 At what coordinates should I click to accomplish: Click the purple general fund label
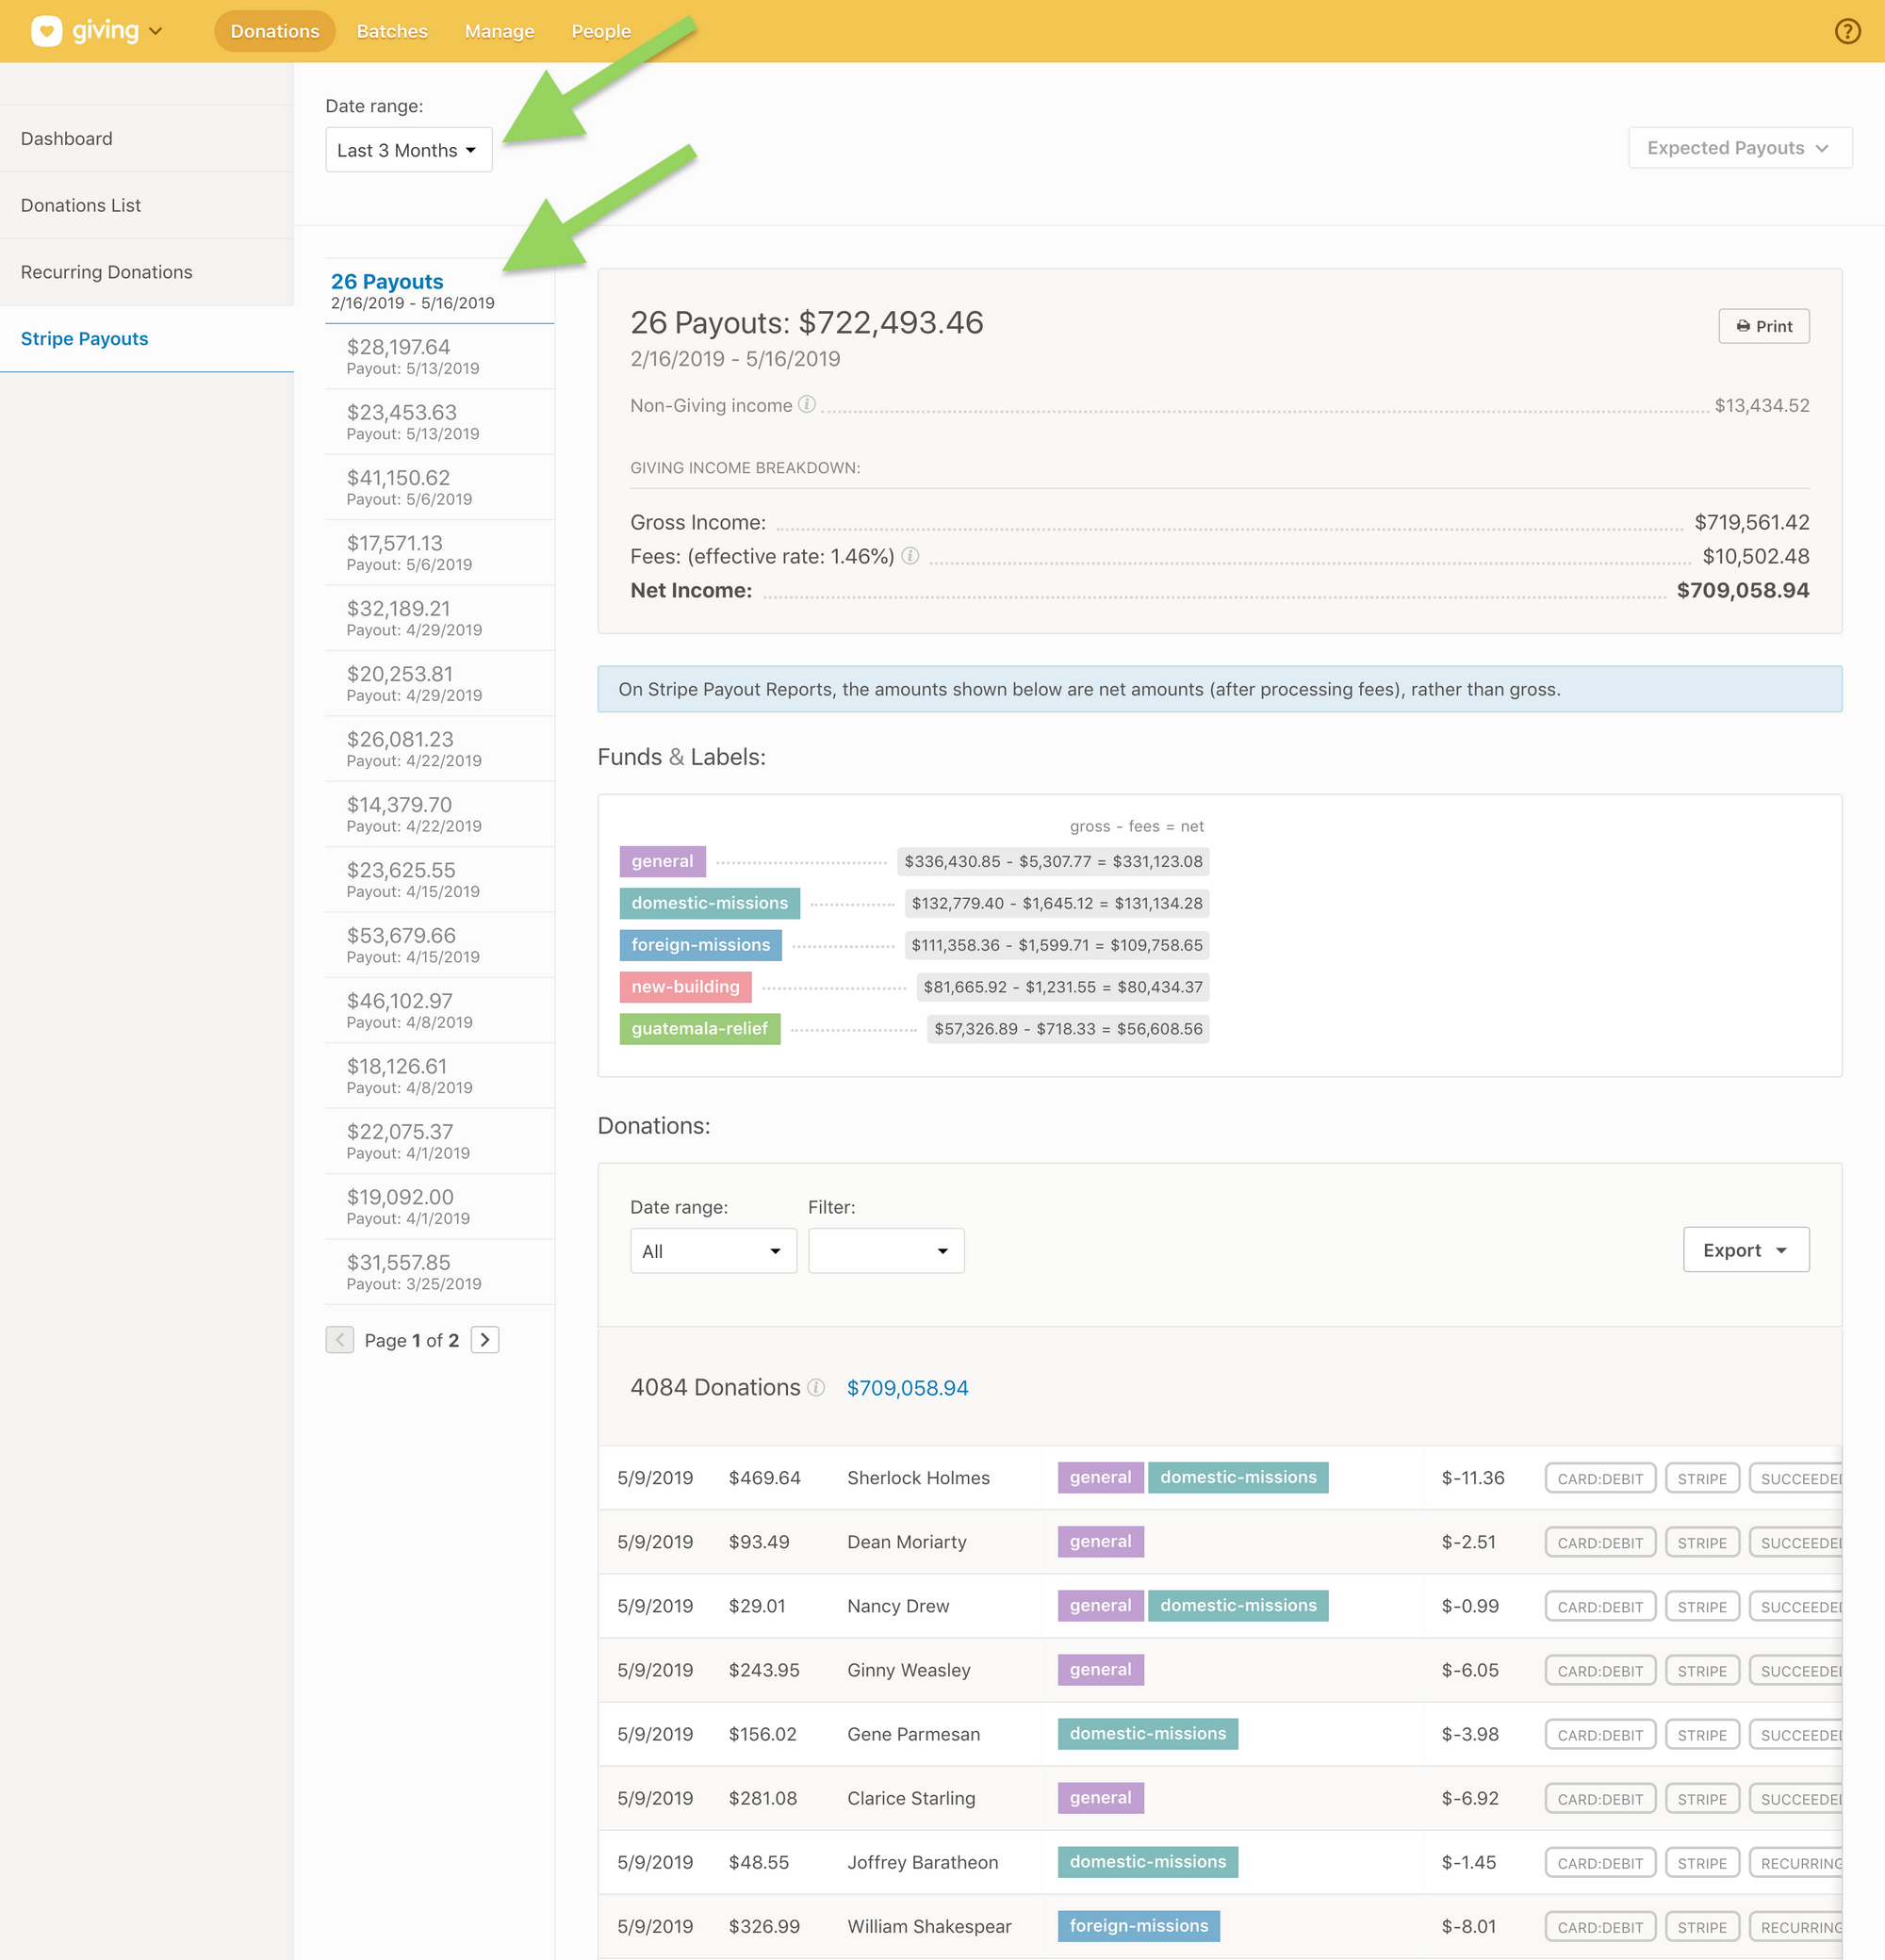[x=662, y=861]
